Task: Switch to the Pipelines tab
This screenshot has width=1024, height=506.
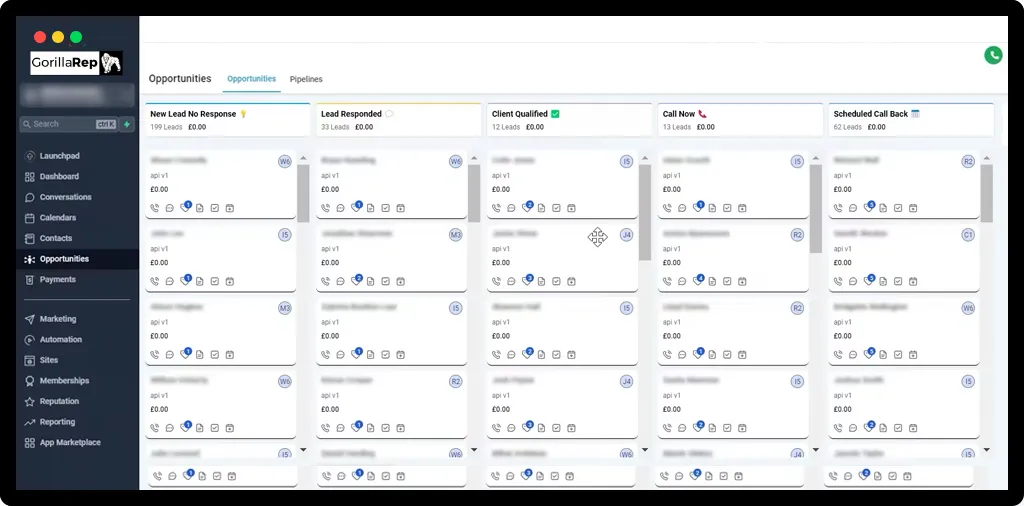Action: pyautogui.click(x=306, y=79)
